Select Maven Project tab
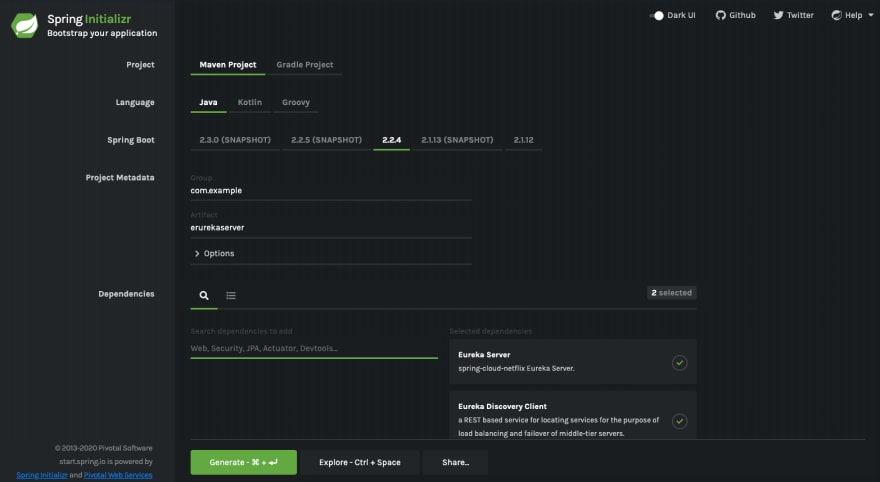Viewport: 880px width, 482px height. tap(228, 65)
